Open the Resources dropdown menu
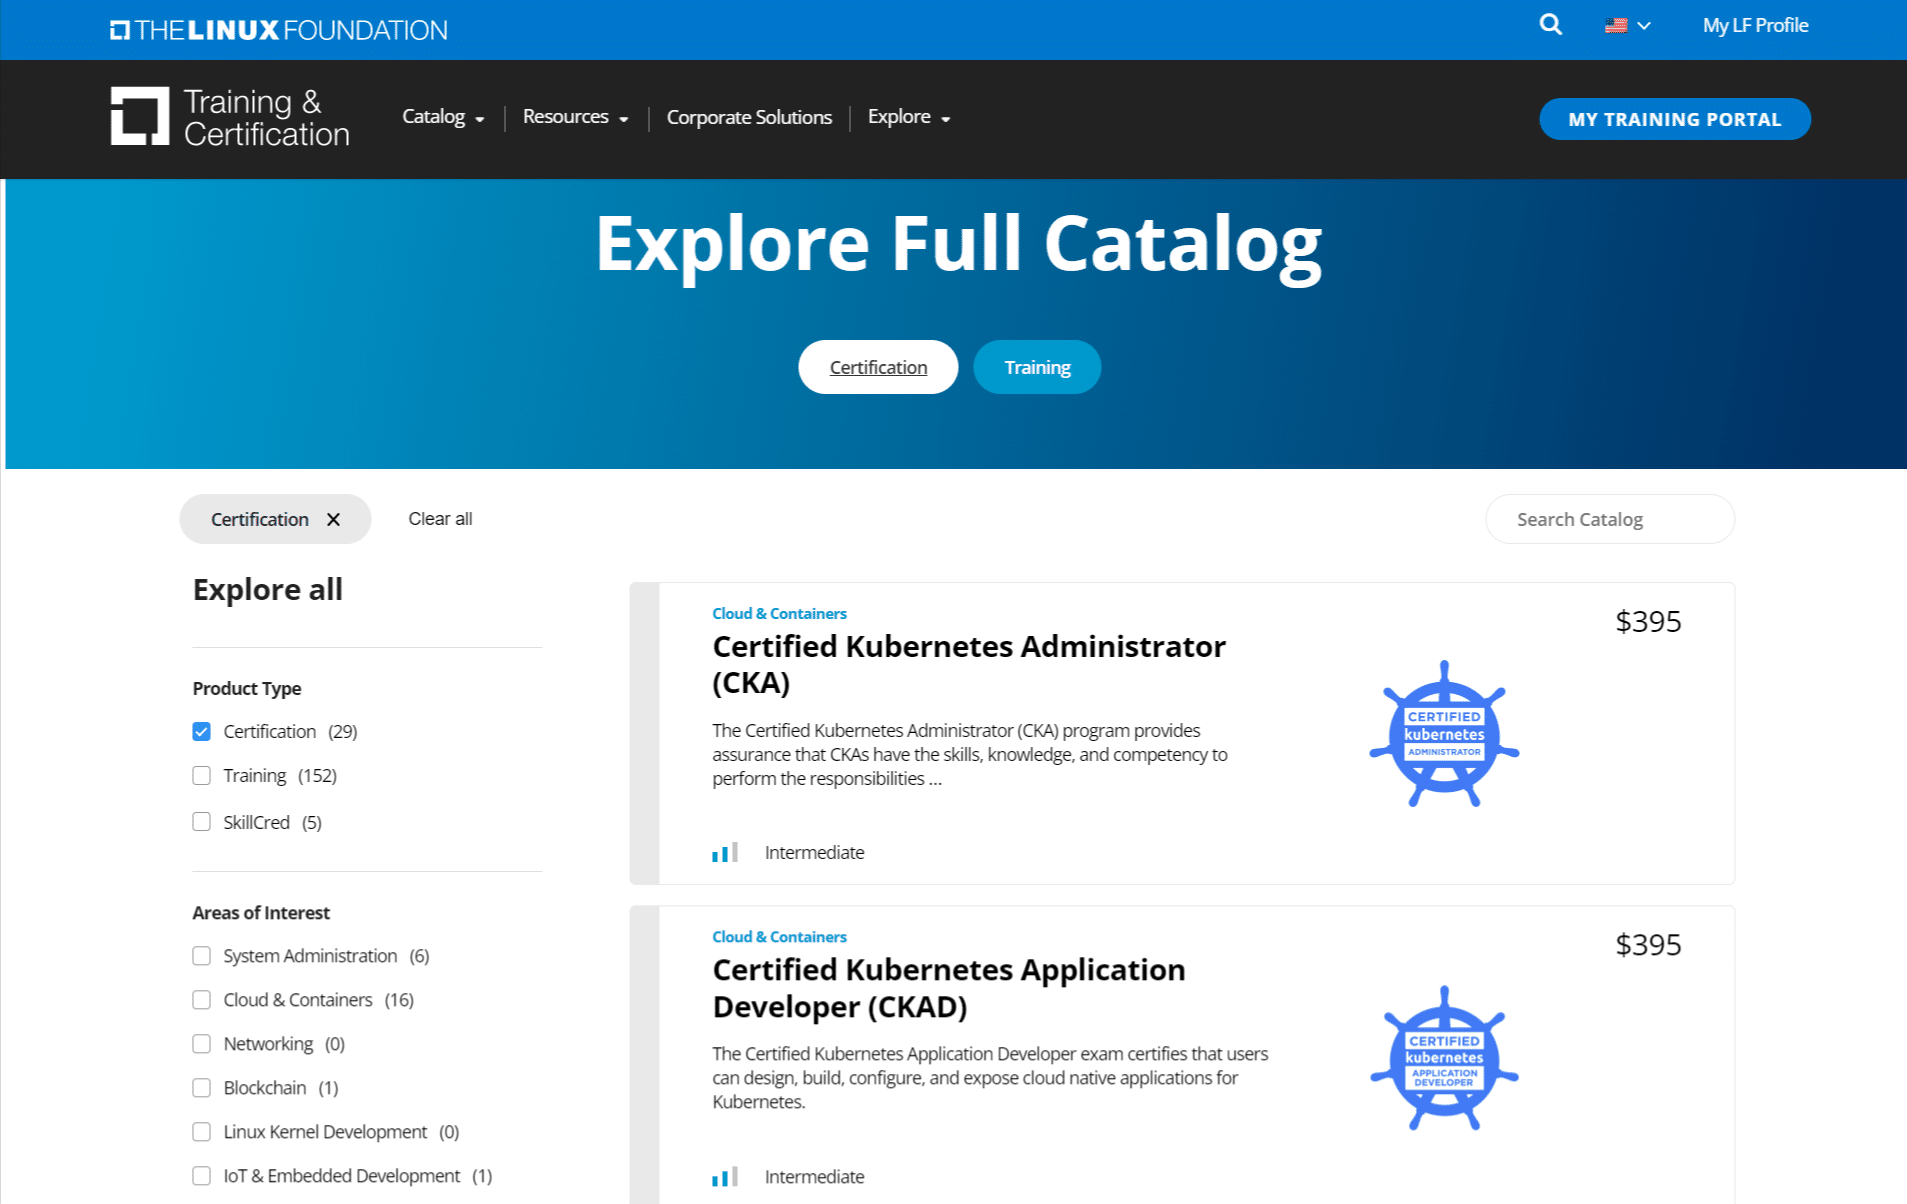 [575, 117]
